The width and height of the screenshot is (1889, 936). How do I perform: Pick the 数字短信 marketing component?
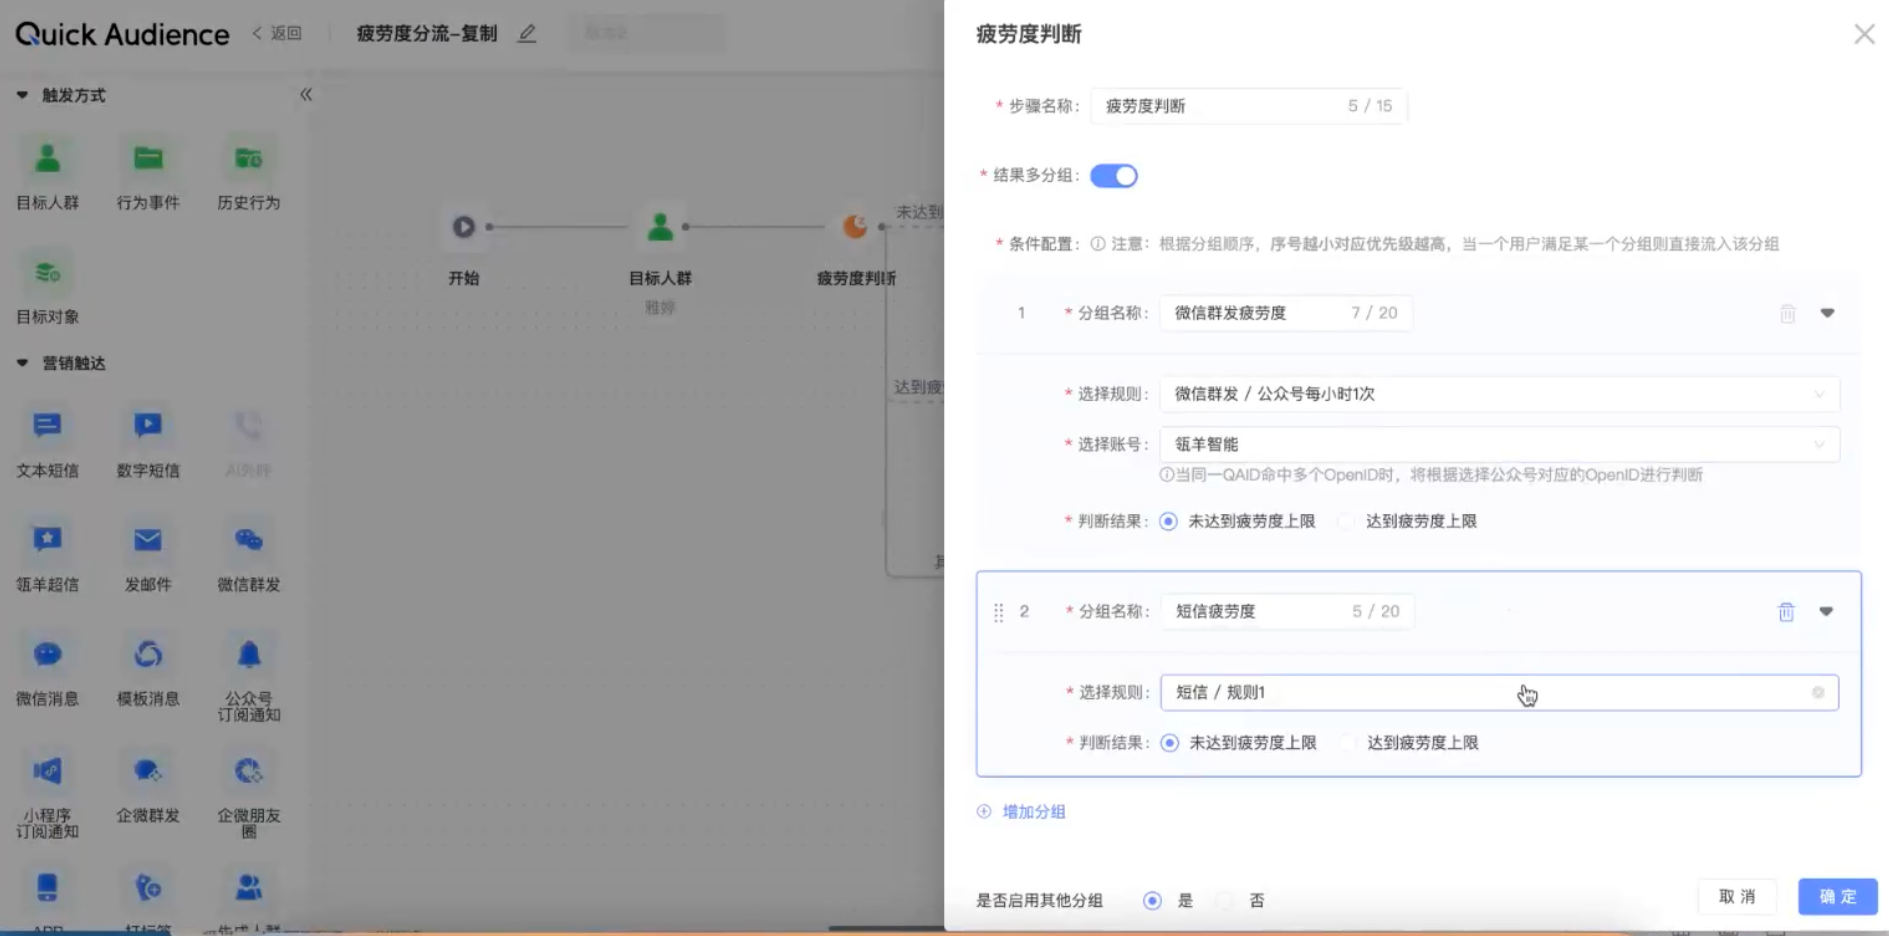coord(148,426)
